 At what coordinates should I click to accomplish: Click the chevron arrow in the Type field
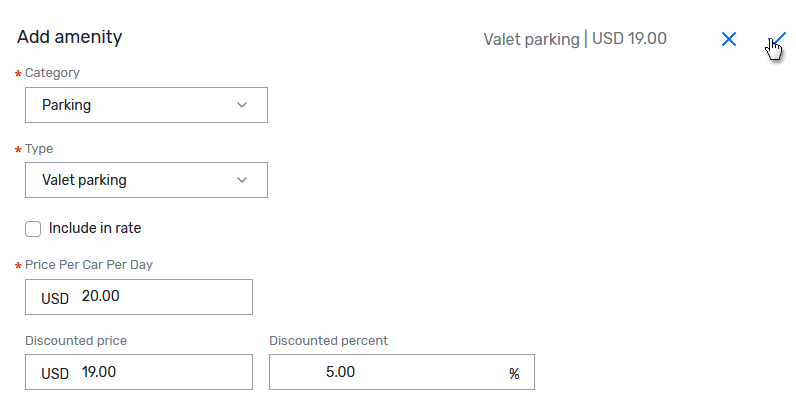(x=242, y=180)
